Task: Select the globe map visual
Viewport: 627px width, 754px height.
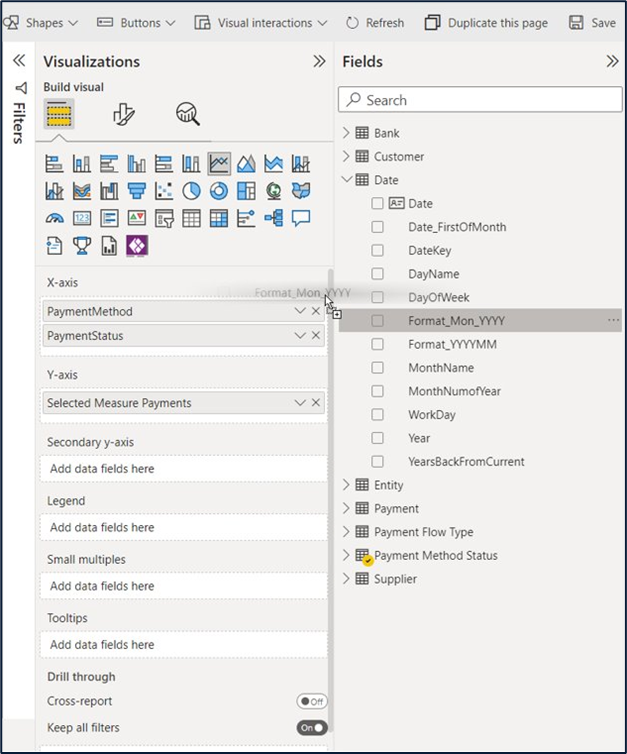Action: point(274,191)
